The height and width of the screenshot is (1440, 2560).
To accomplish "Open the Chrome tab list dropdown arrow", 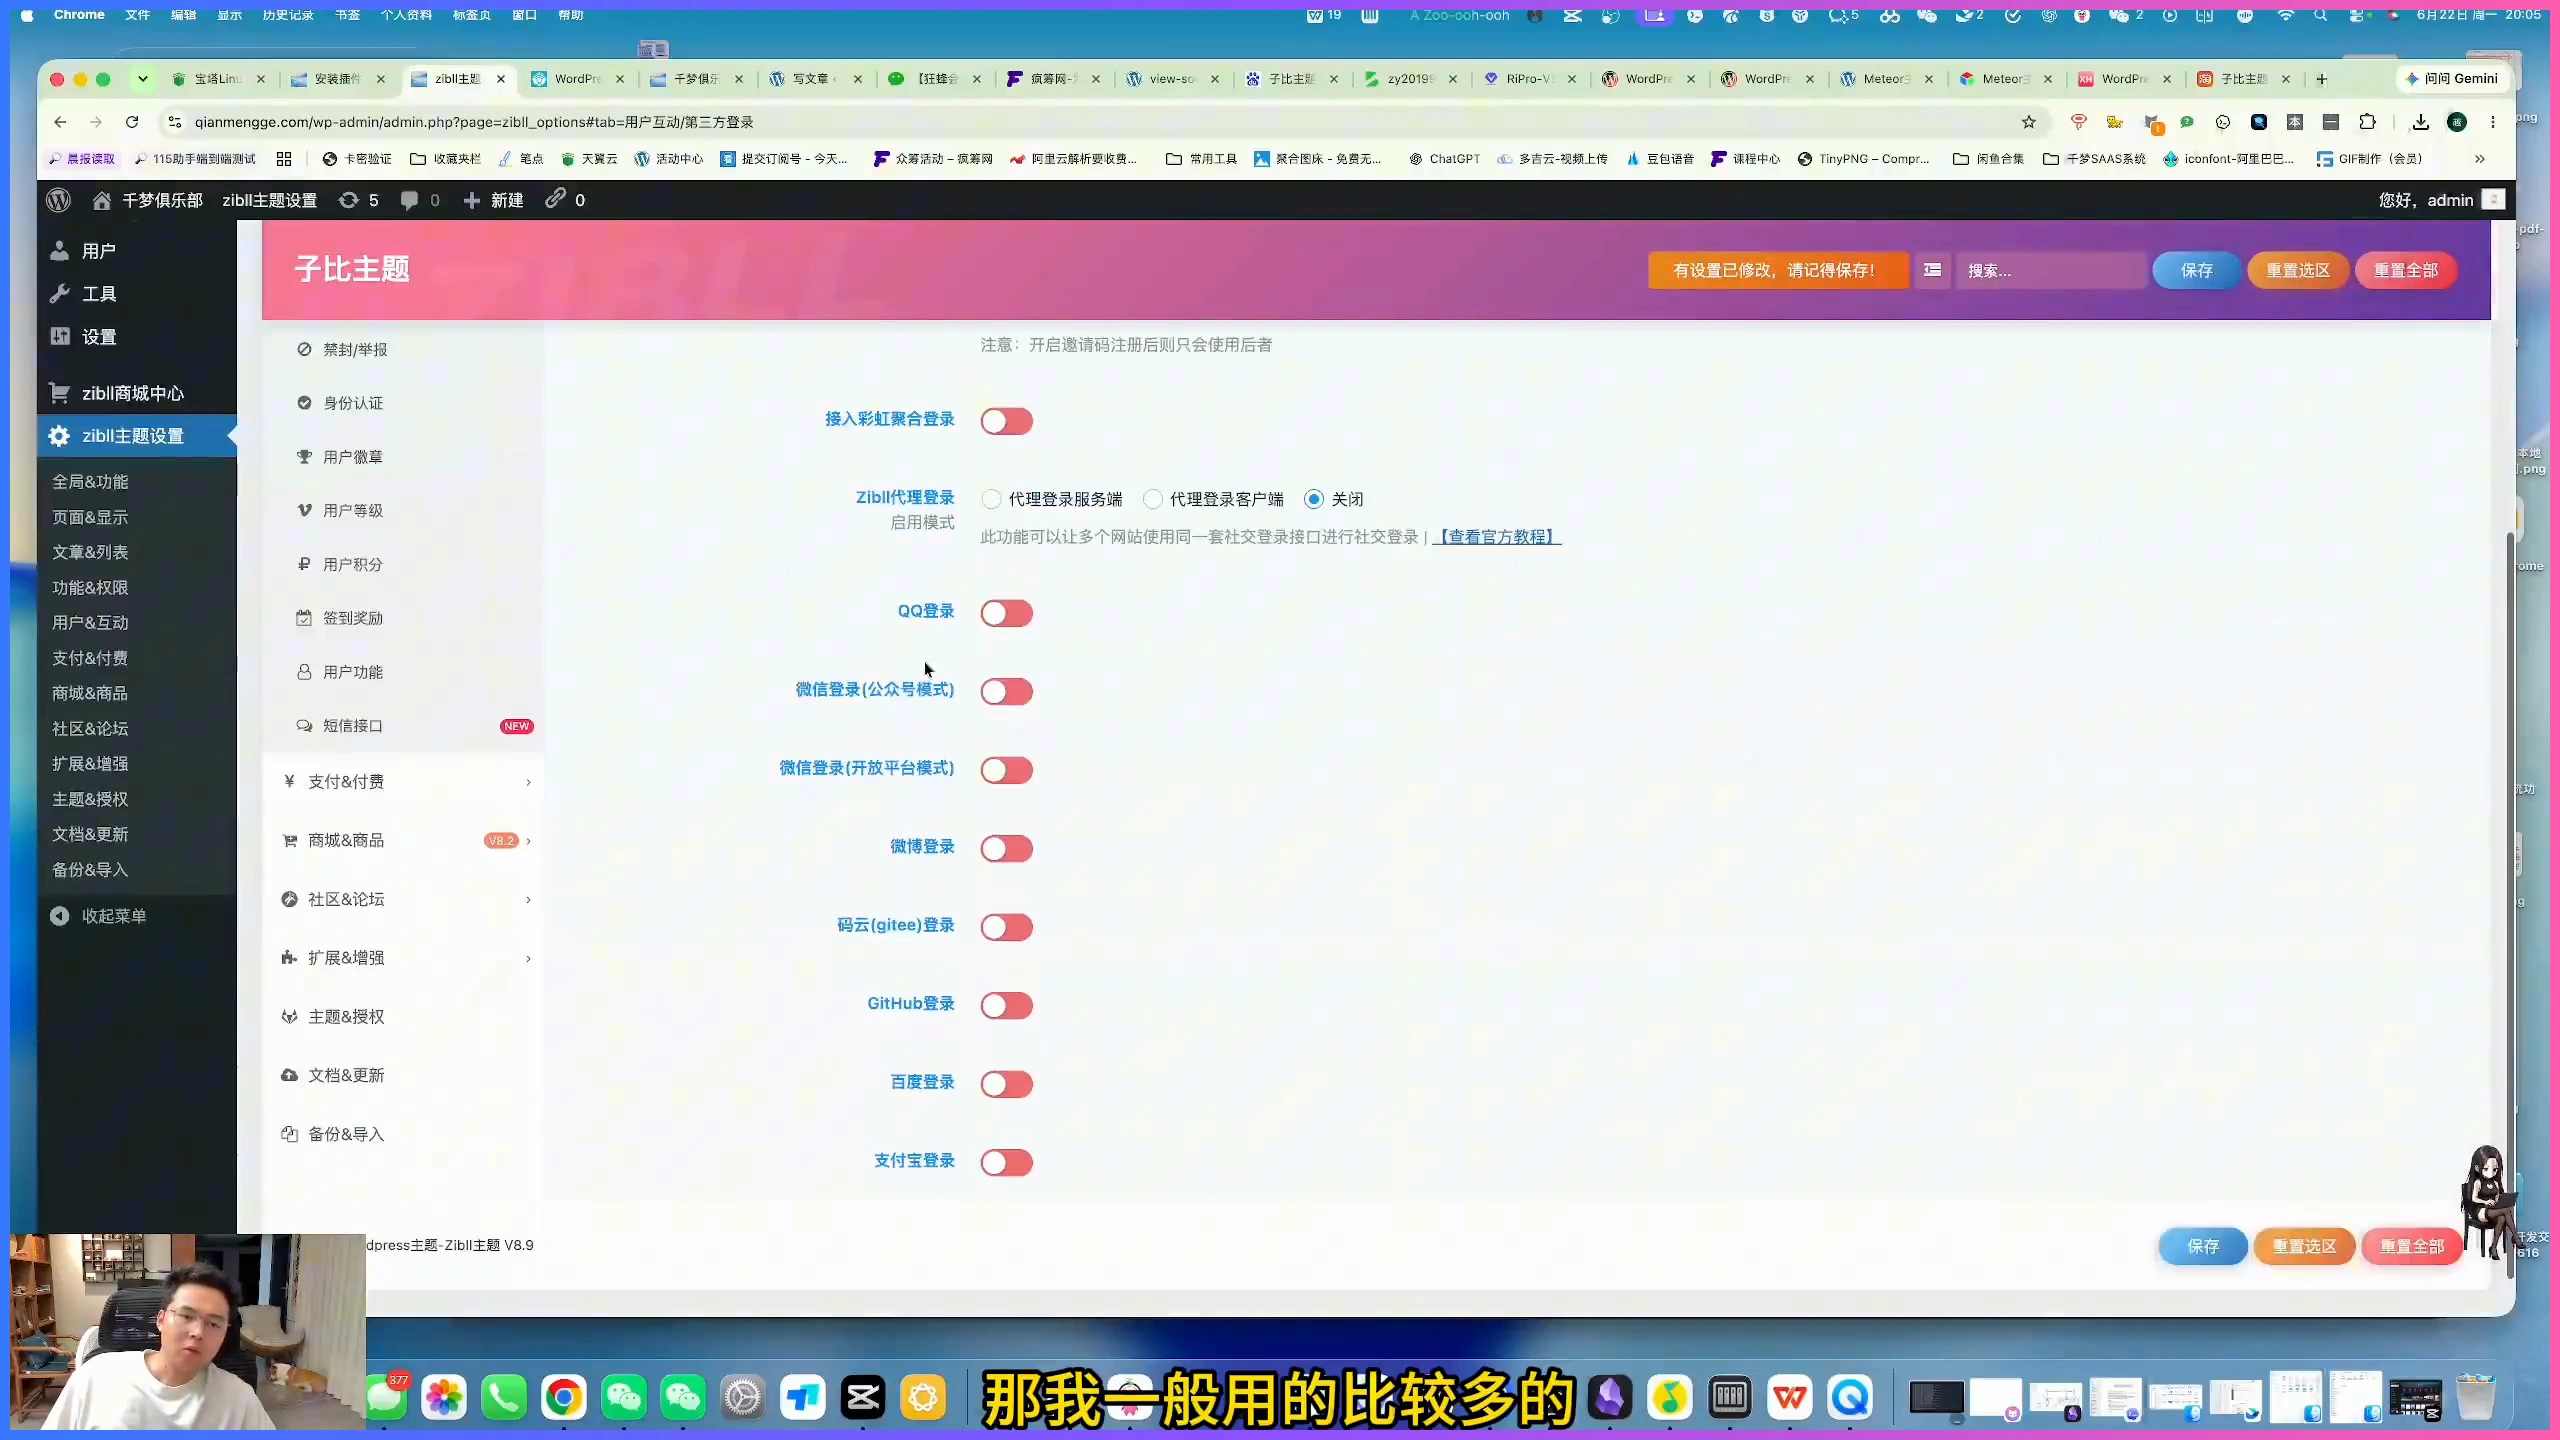I will coord(143,79).
